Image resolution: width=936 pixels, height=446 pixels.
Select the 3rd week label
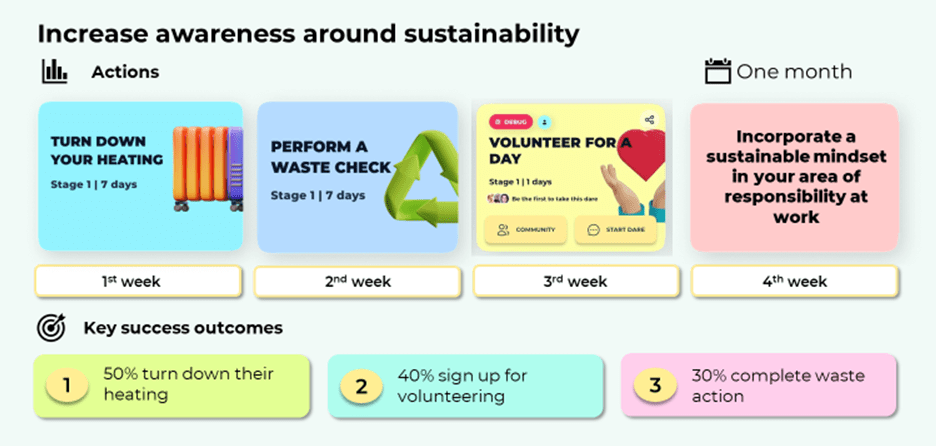(x=576, y=281)
